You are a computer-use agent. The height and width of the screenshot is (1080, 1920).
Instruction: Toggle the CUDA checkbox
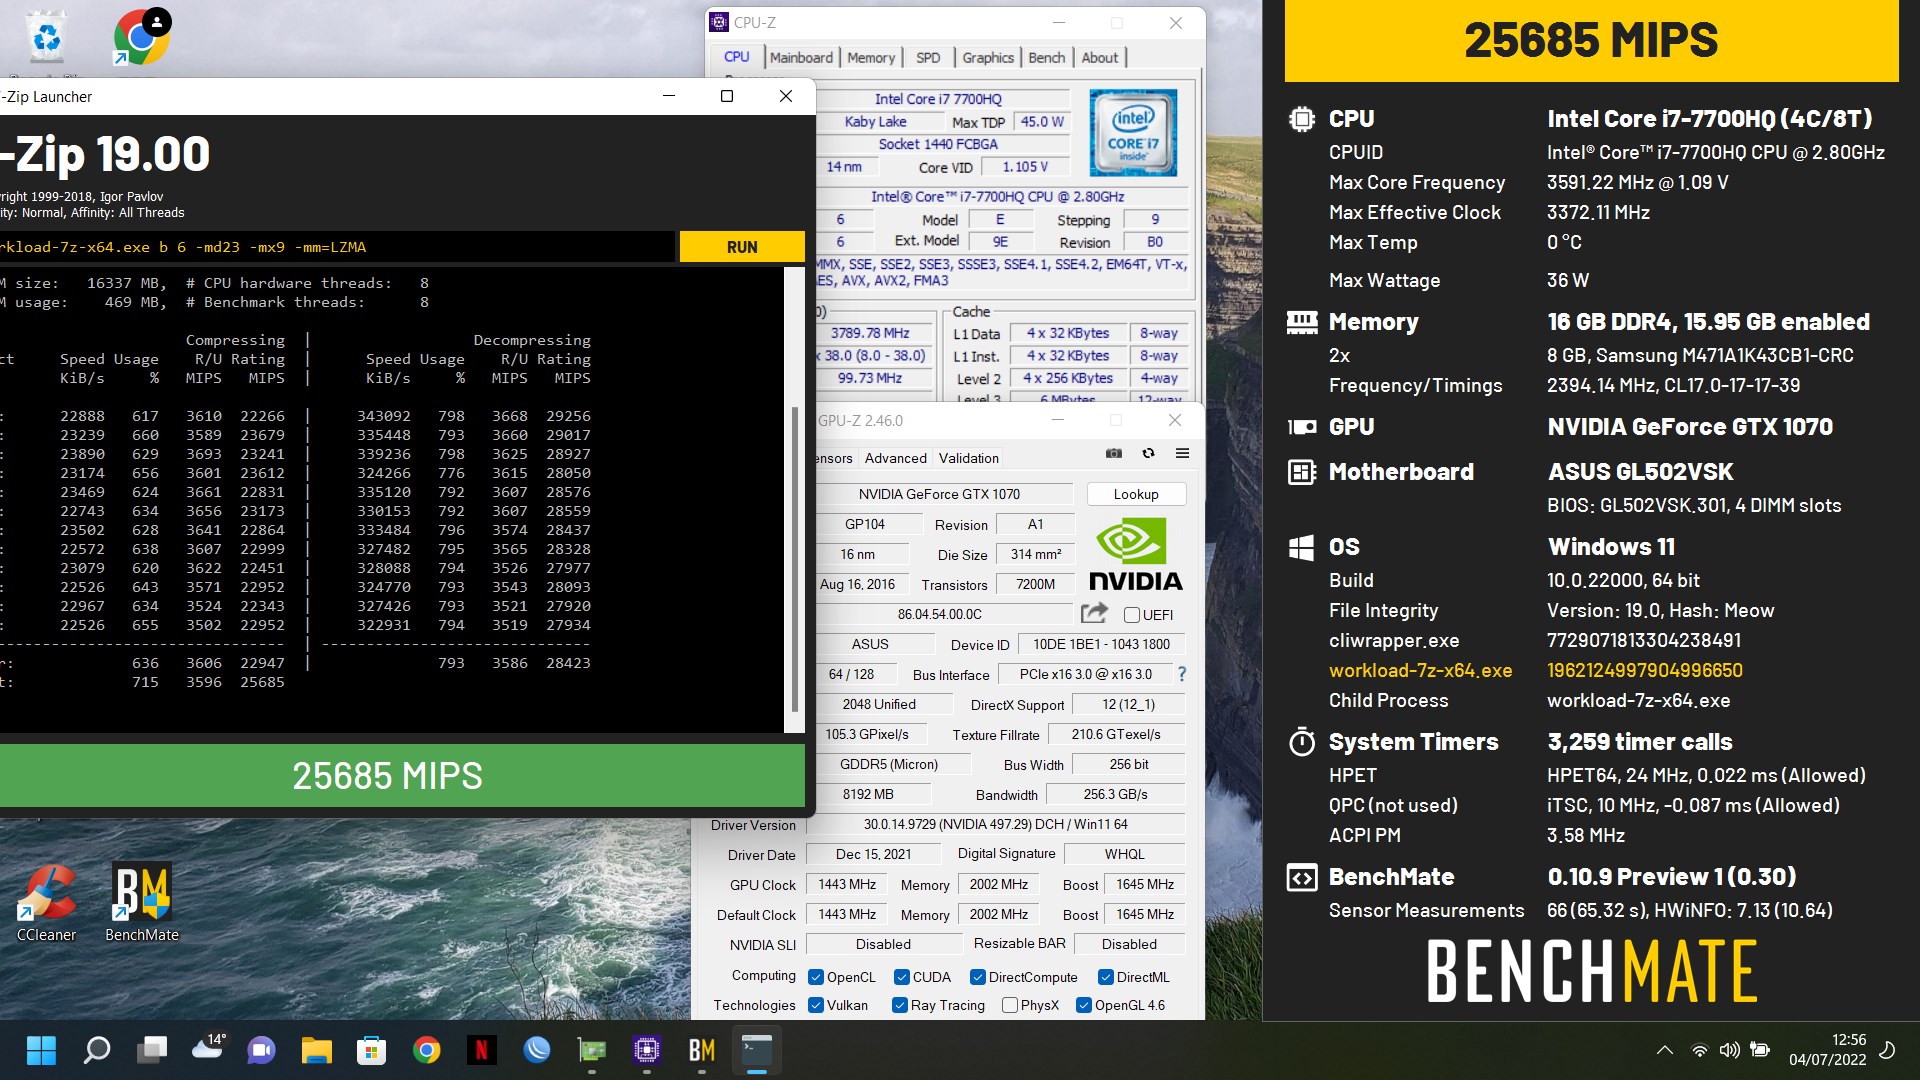click(902, 977)
